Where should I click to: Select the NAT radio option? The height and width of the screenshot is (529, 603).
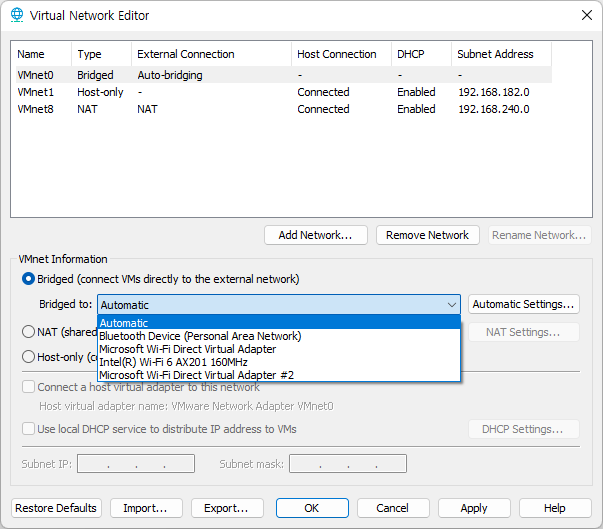28,331
